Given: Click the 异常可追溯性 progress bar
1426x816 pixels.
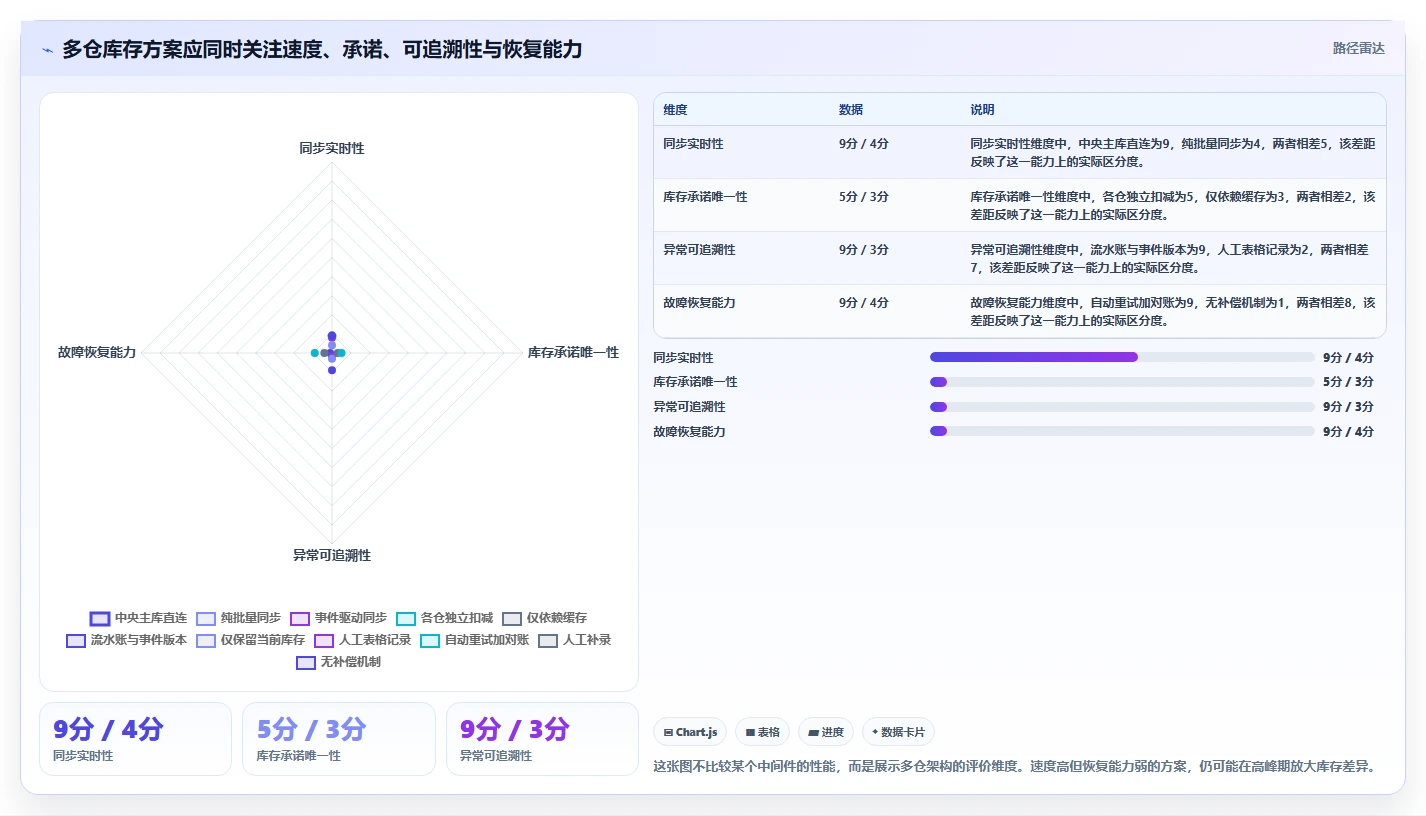Looking at the screenshot, I should coord(1122,407).
